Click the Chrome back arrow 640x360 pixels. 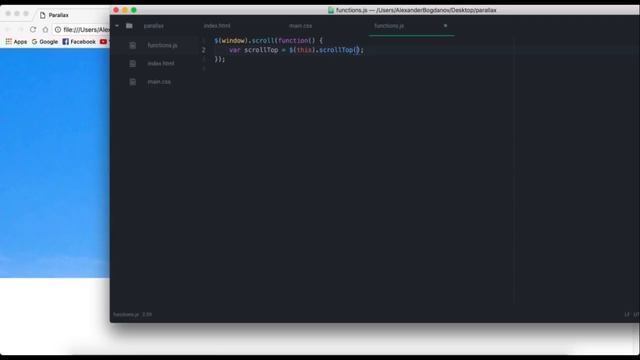pyautogui.click(x=8, y=29)
